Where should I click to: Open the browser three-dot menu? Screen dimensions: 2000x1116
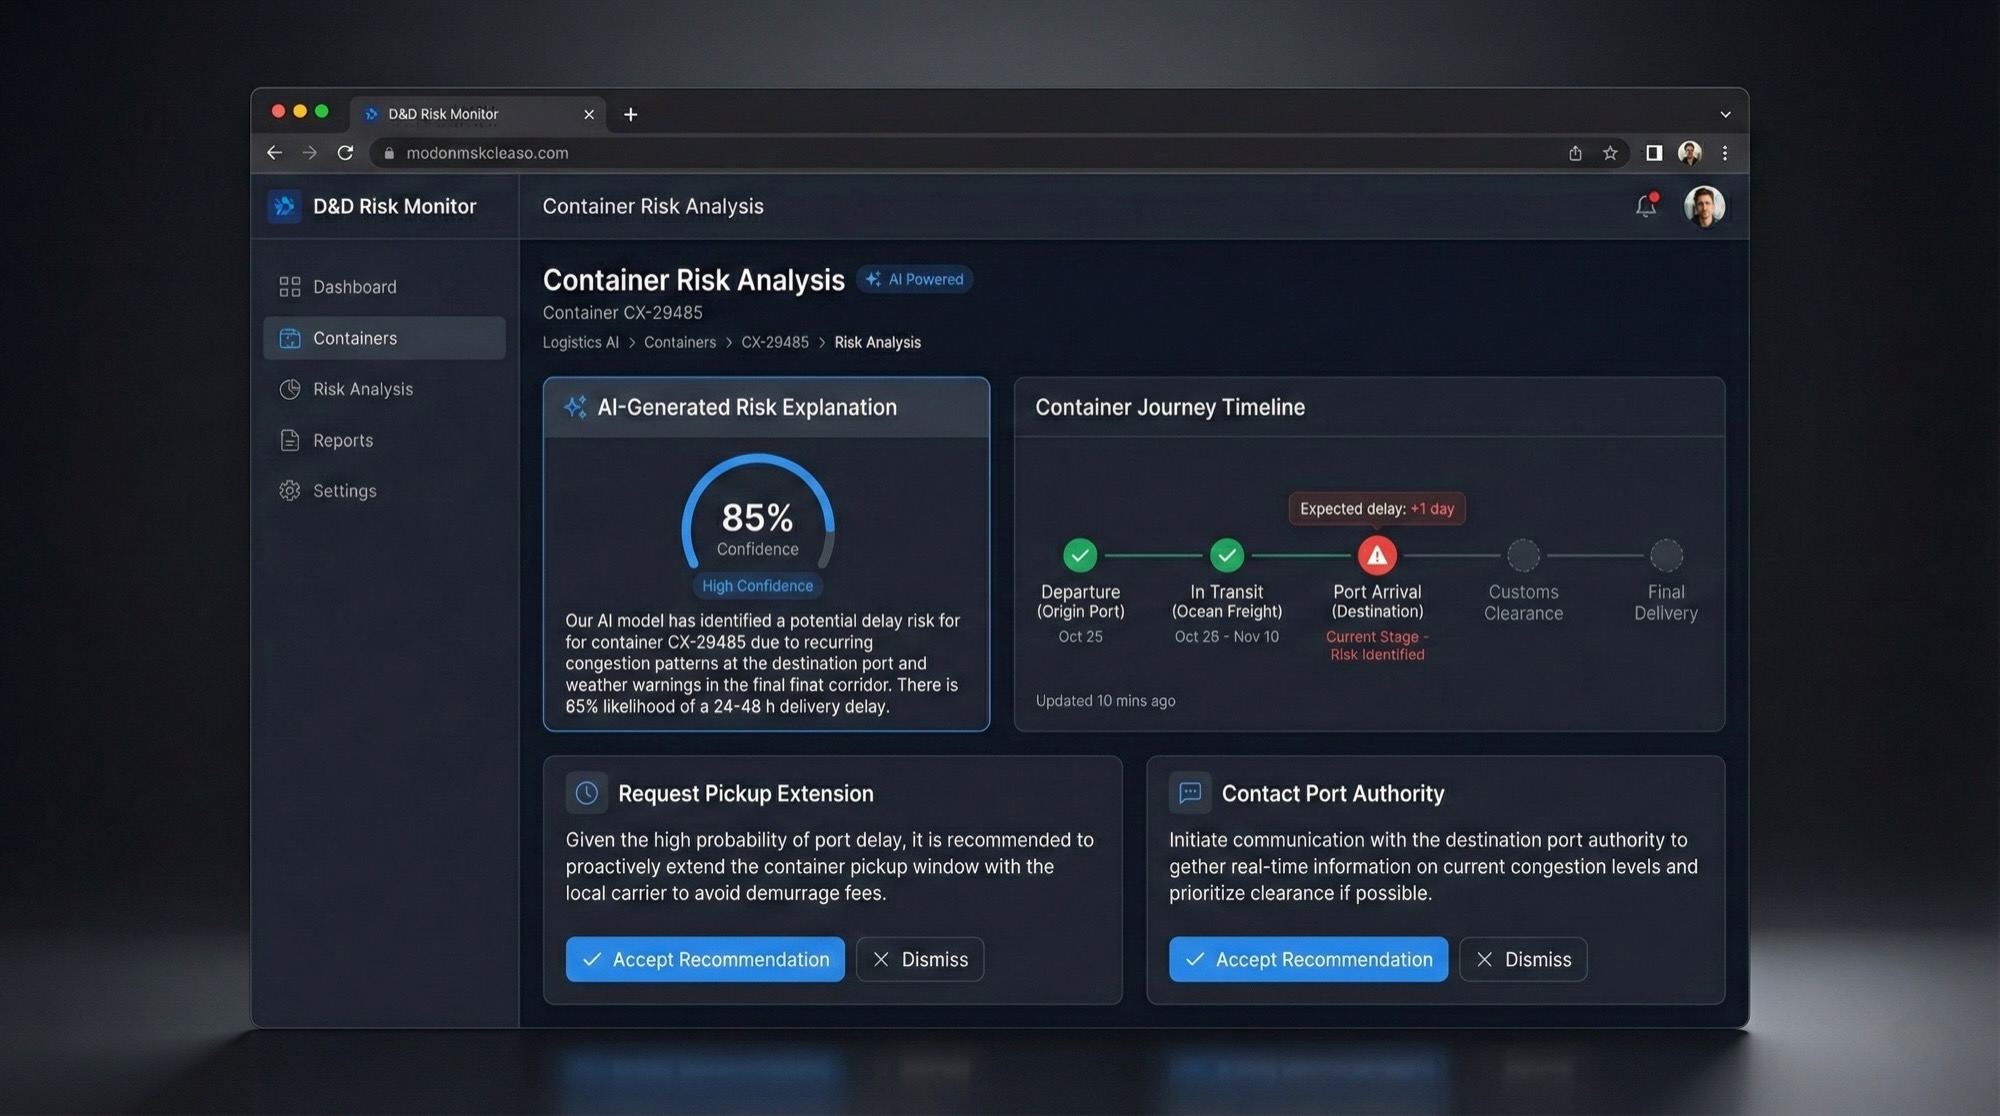(x=1724, y=153)
